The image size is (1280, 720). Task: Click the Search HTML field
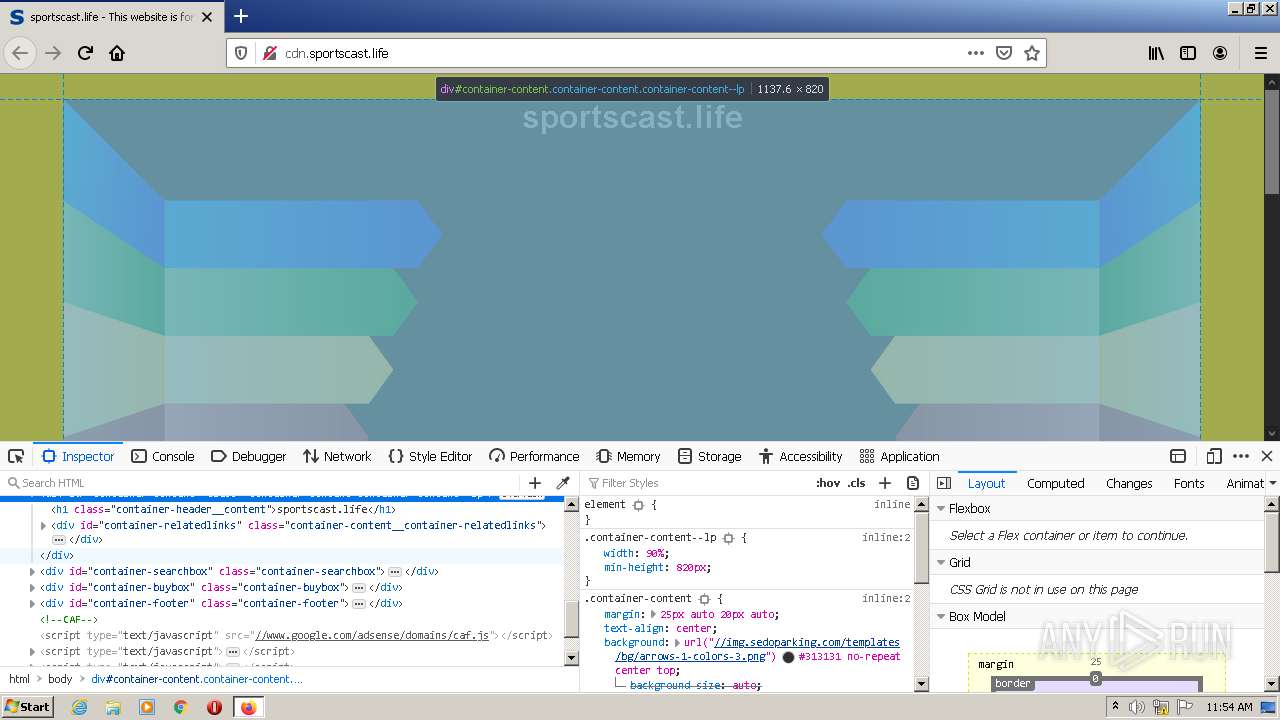click(x=263, y=483)
